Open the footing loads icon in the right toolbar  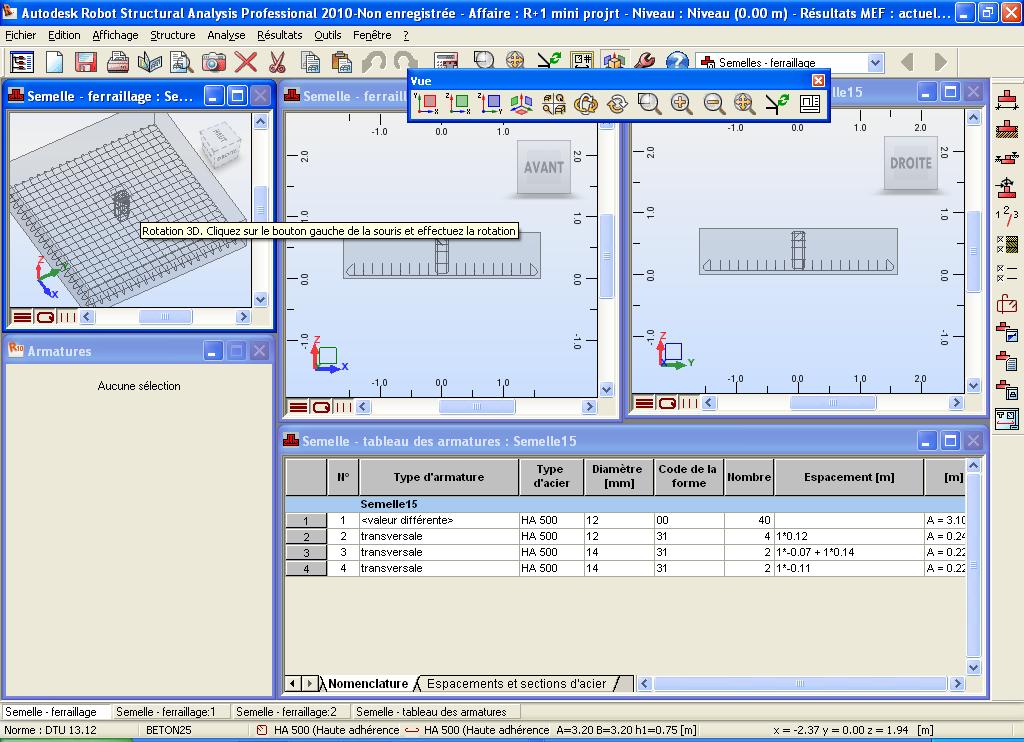pyautogui.click(x=1007, y=157)
